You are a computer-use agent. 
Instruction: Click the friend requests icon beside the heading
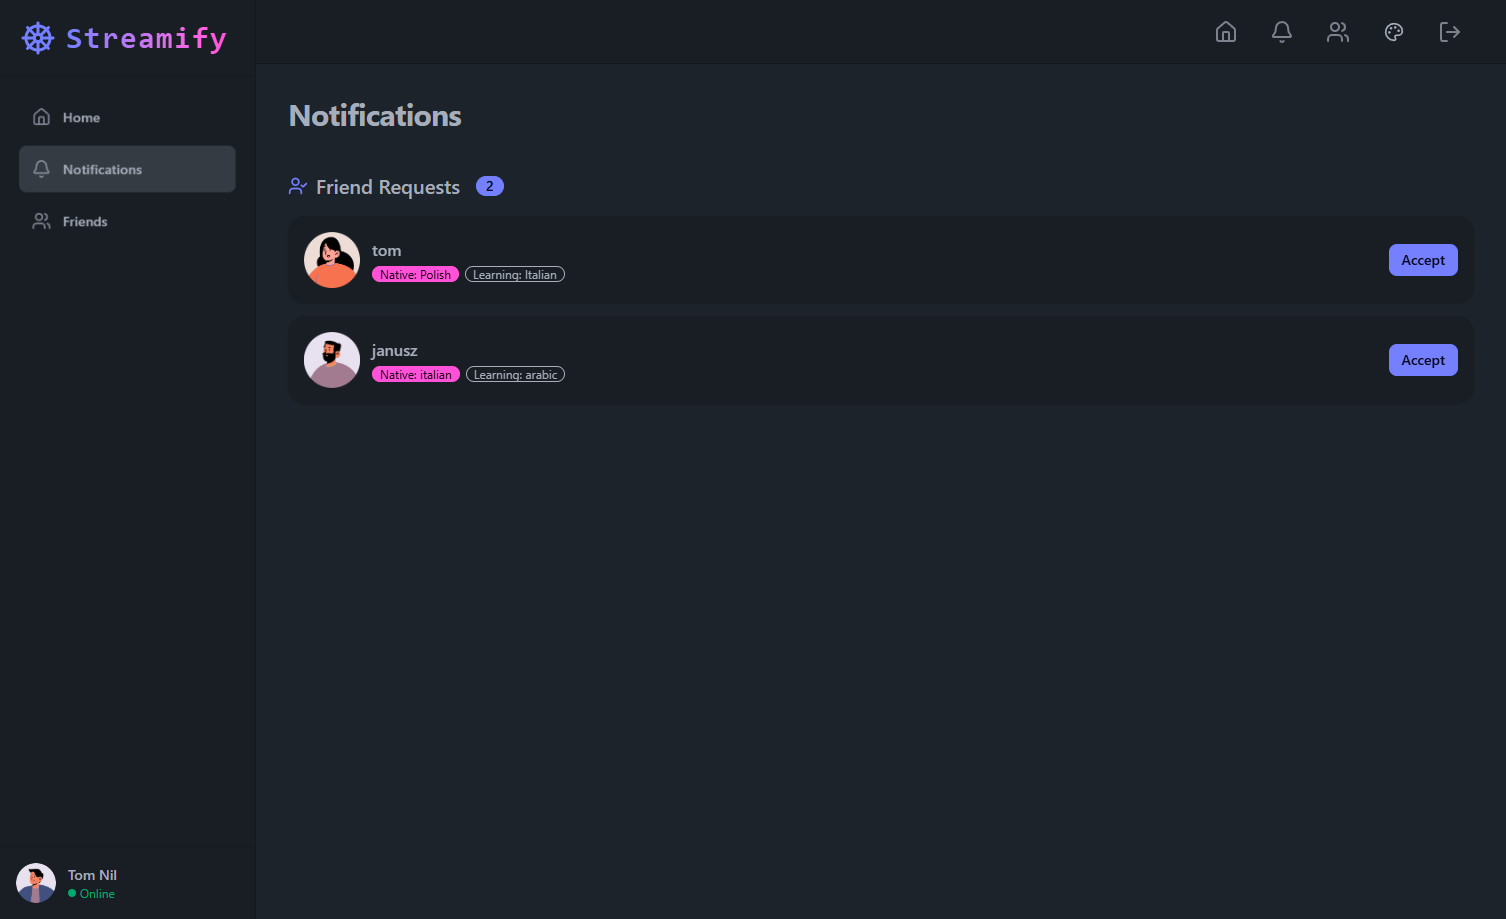pyautogui.click(x=297, y=186)
